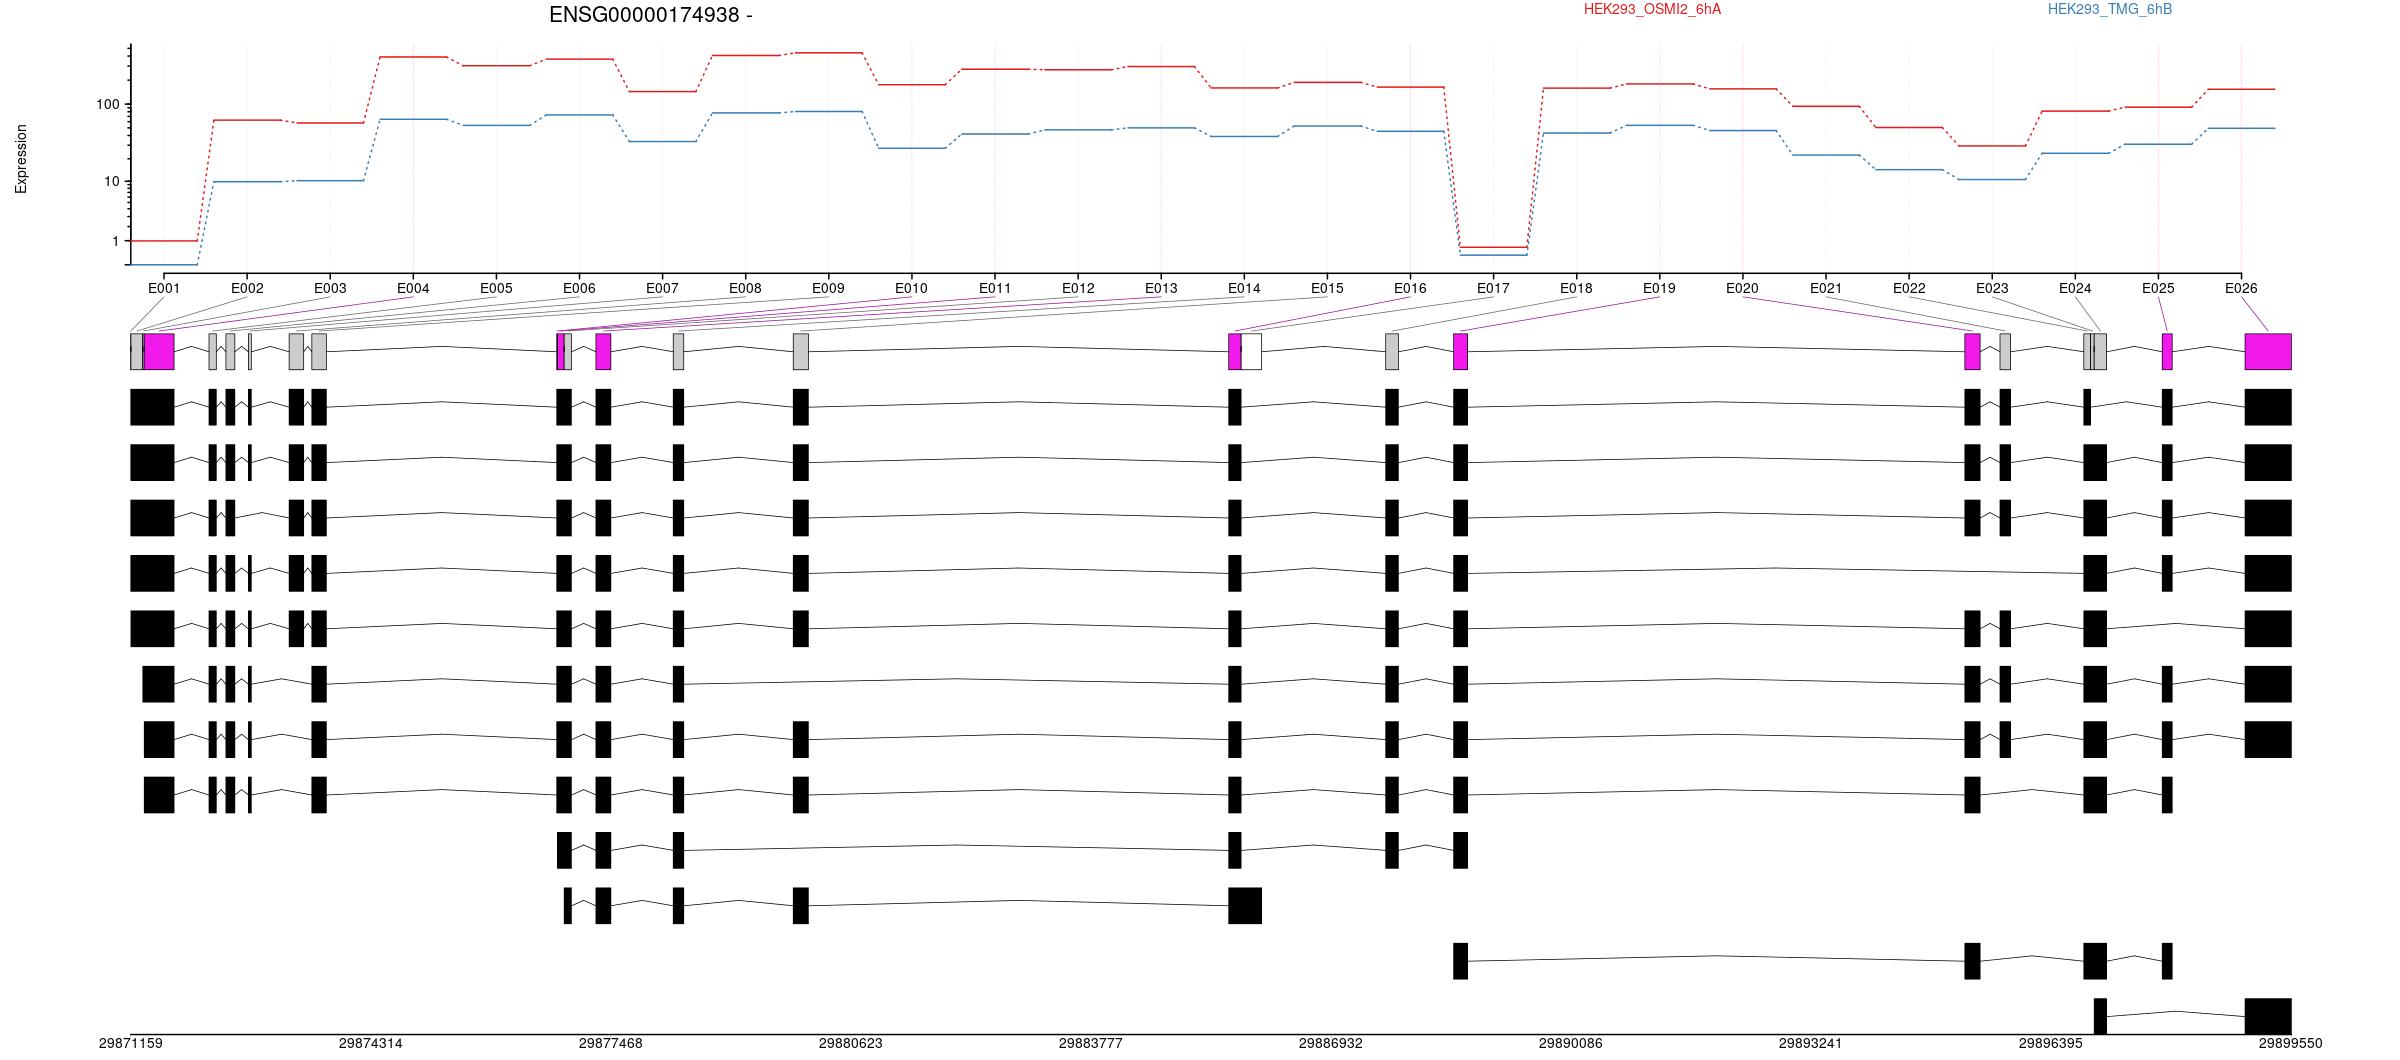Click exon label E005

496,288
